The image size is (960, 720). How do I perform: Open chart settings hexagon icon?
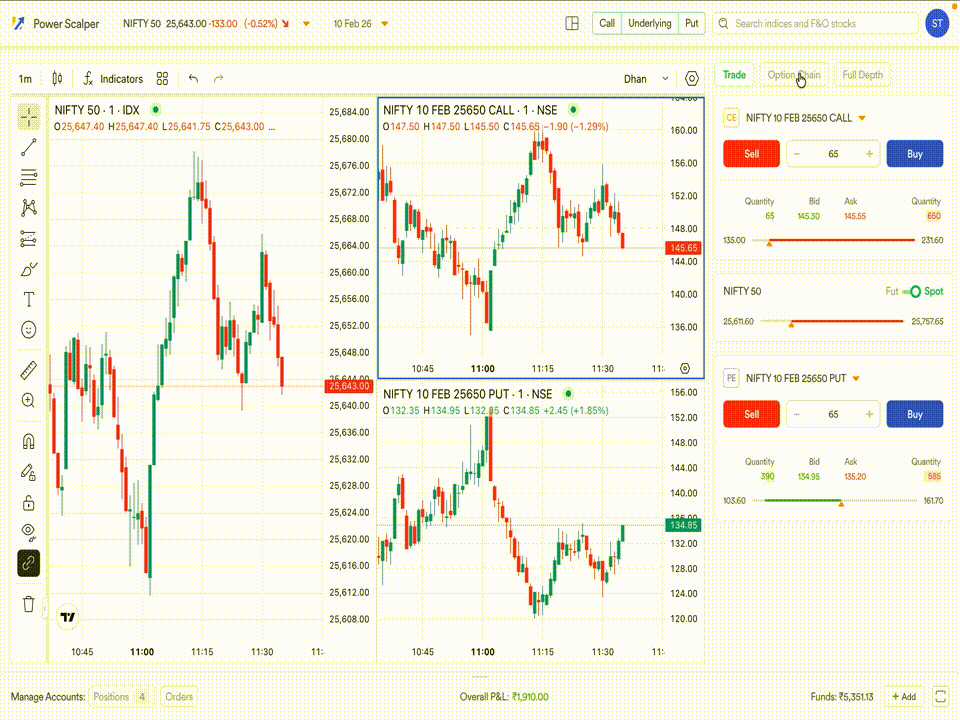click(x=692, y=79)
